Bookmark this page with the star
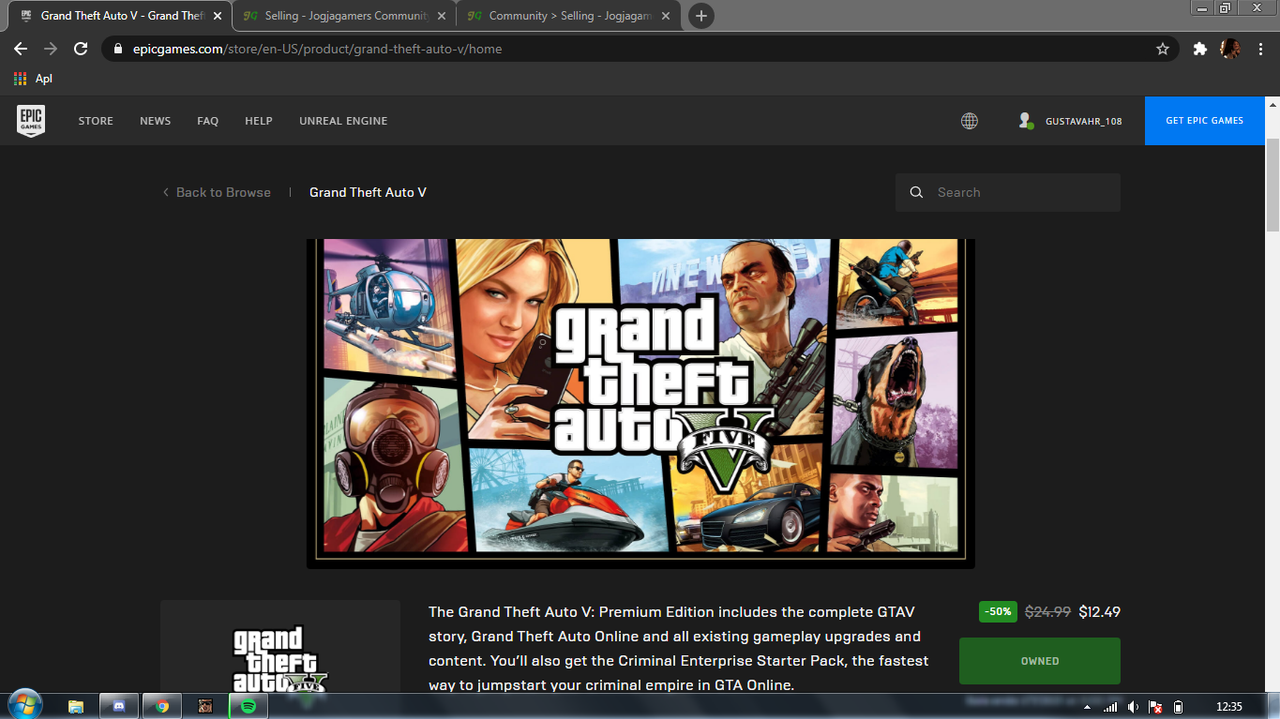Image resolution: width=1280 pixels, height=719 pixels. [x=1163, y=48]
